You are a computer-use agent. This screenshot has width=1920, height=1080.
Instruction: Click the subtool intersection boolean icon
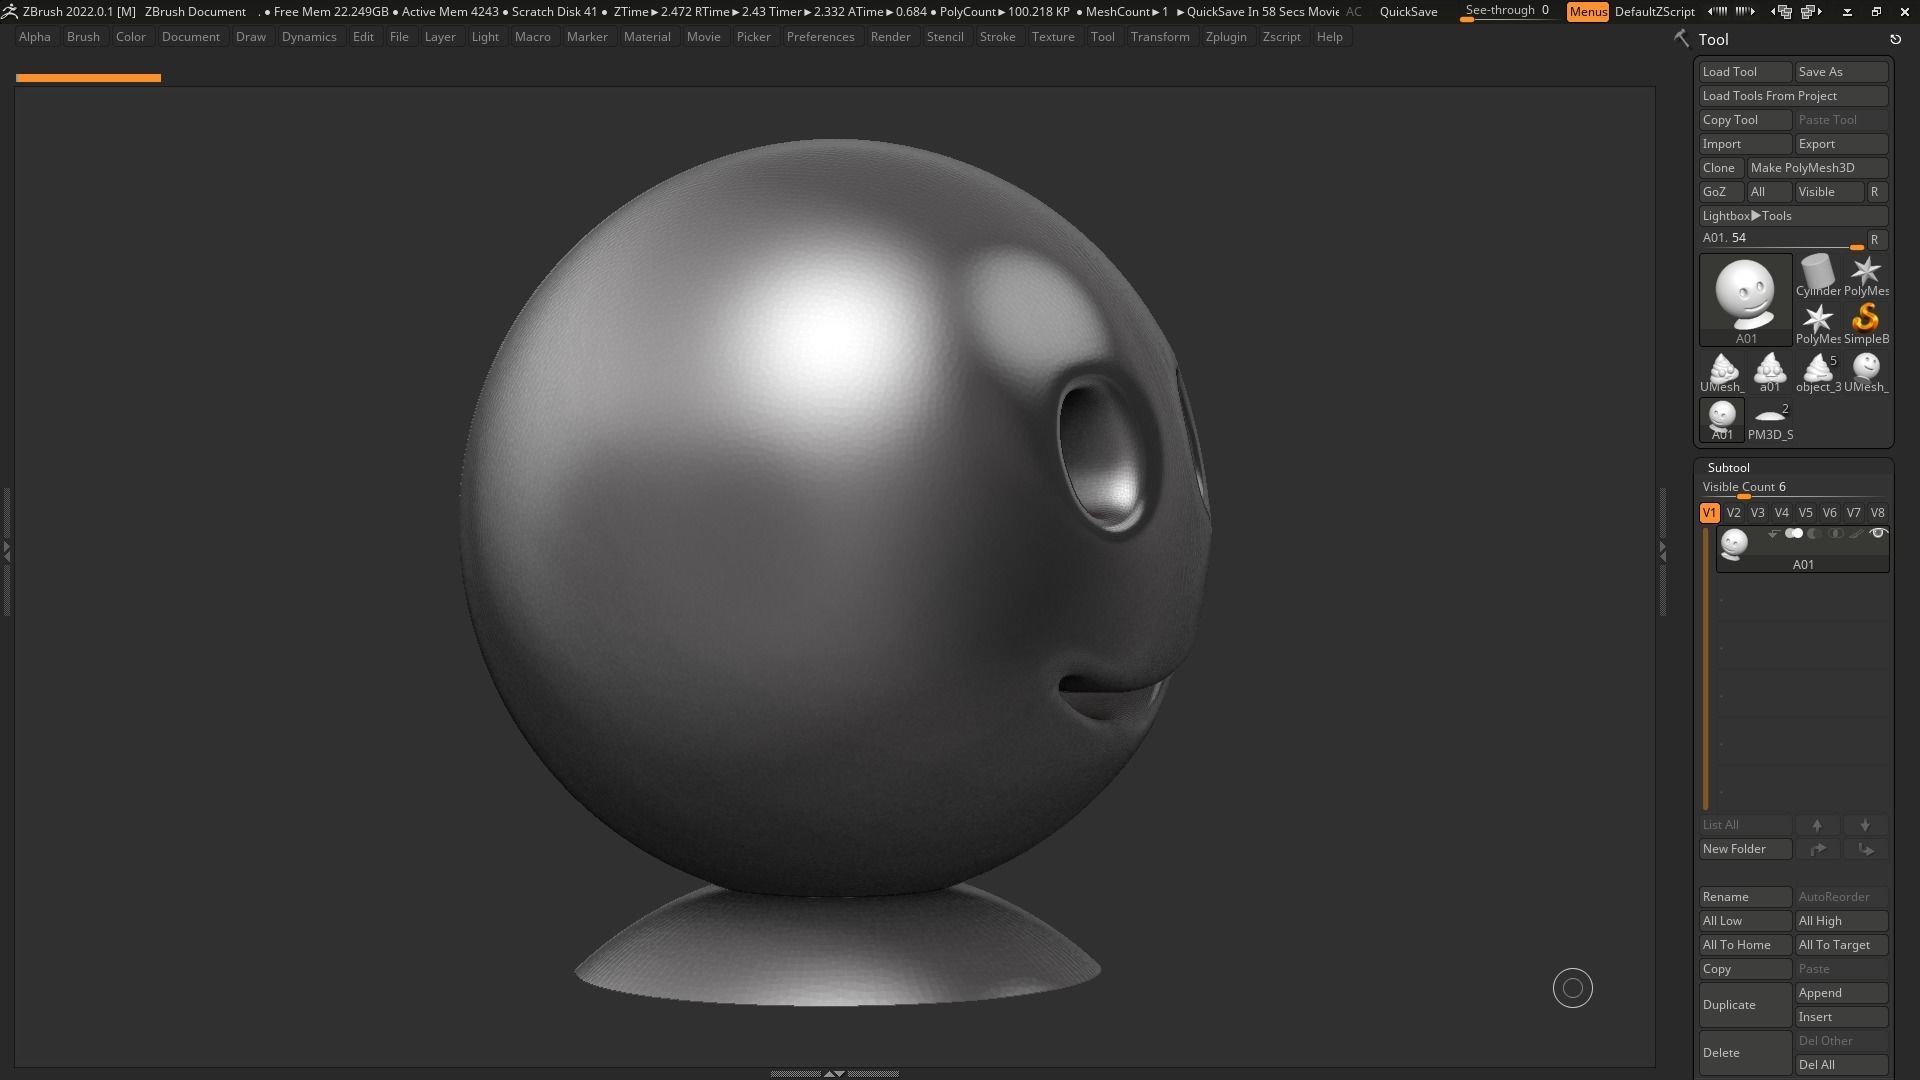pos(1835,534)
